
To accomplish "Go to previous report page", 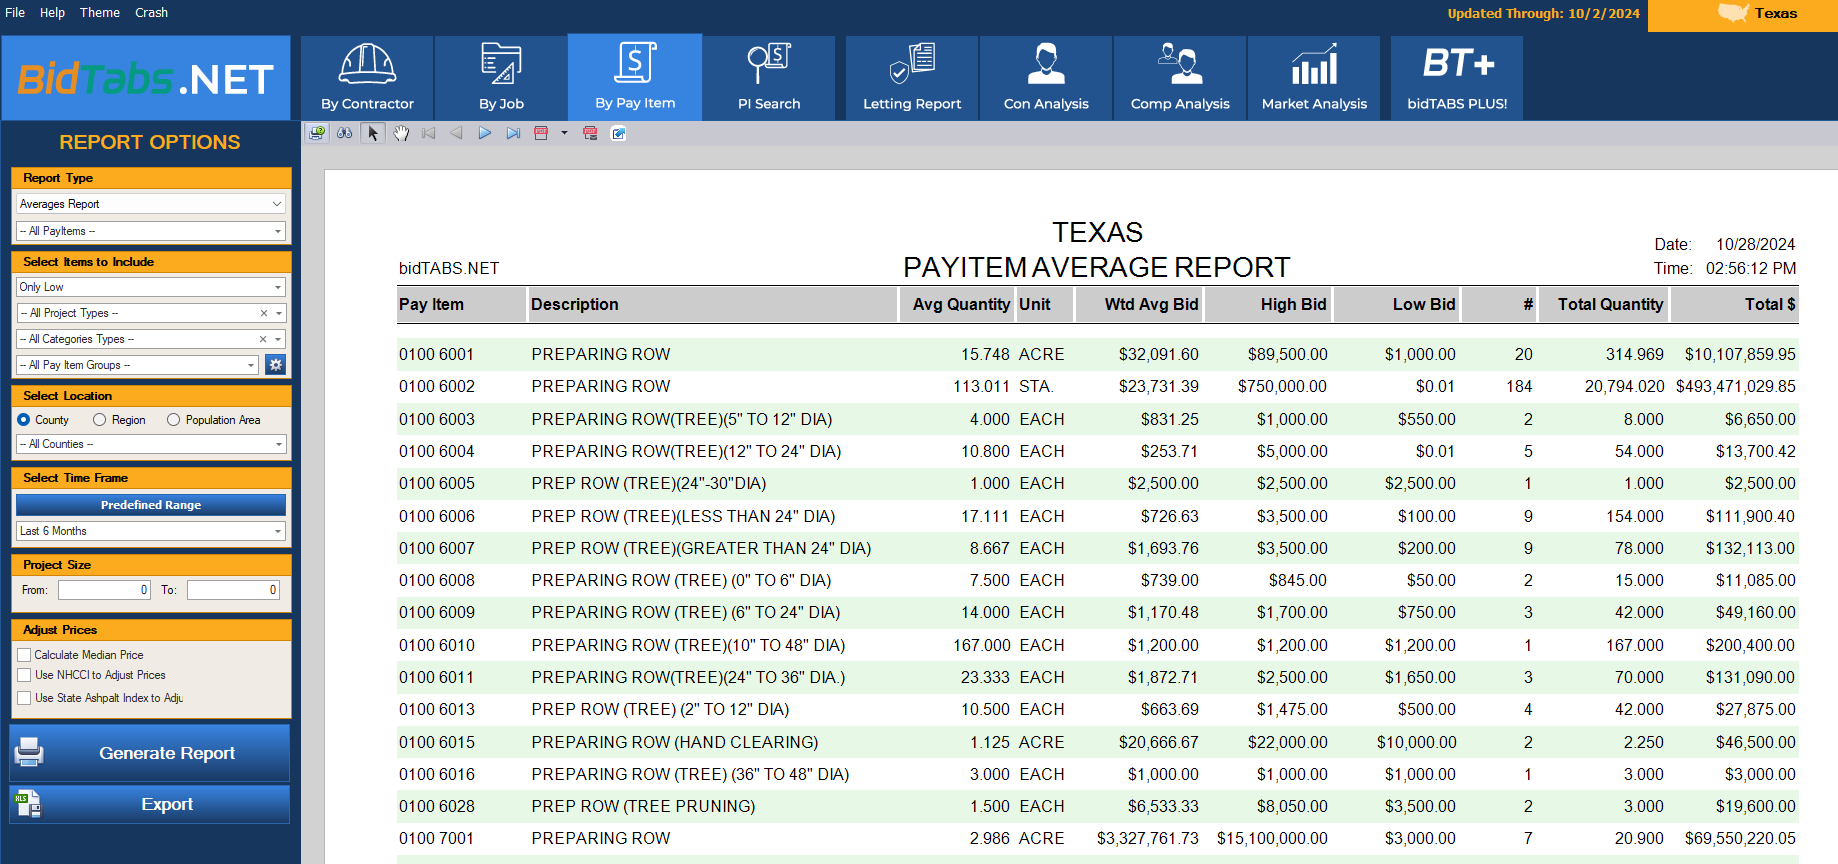I will tap(457, 133).
